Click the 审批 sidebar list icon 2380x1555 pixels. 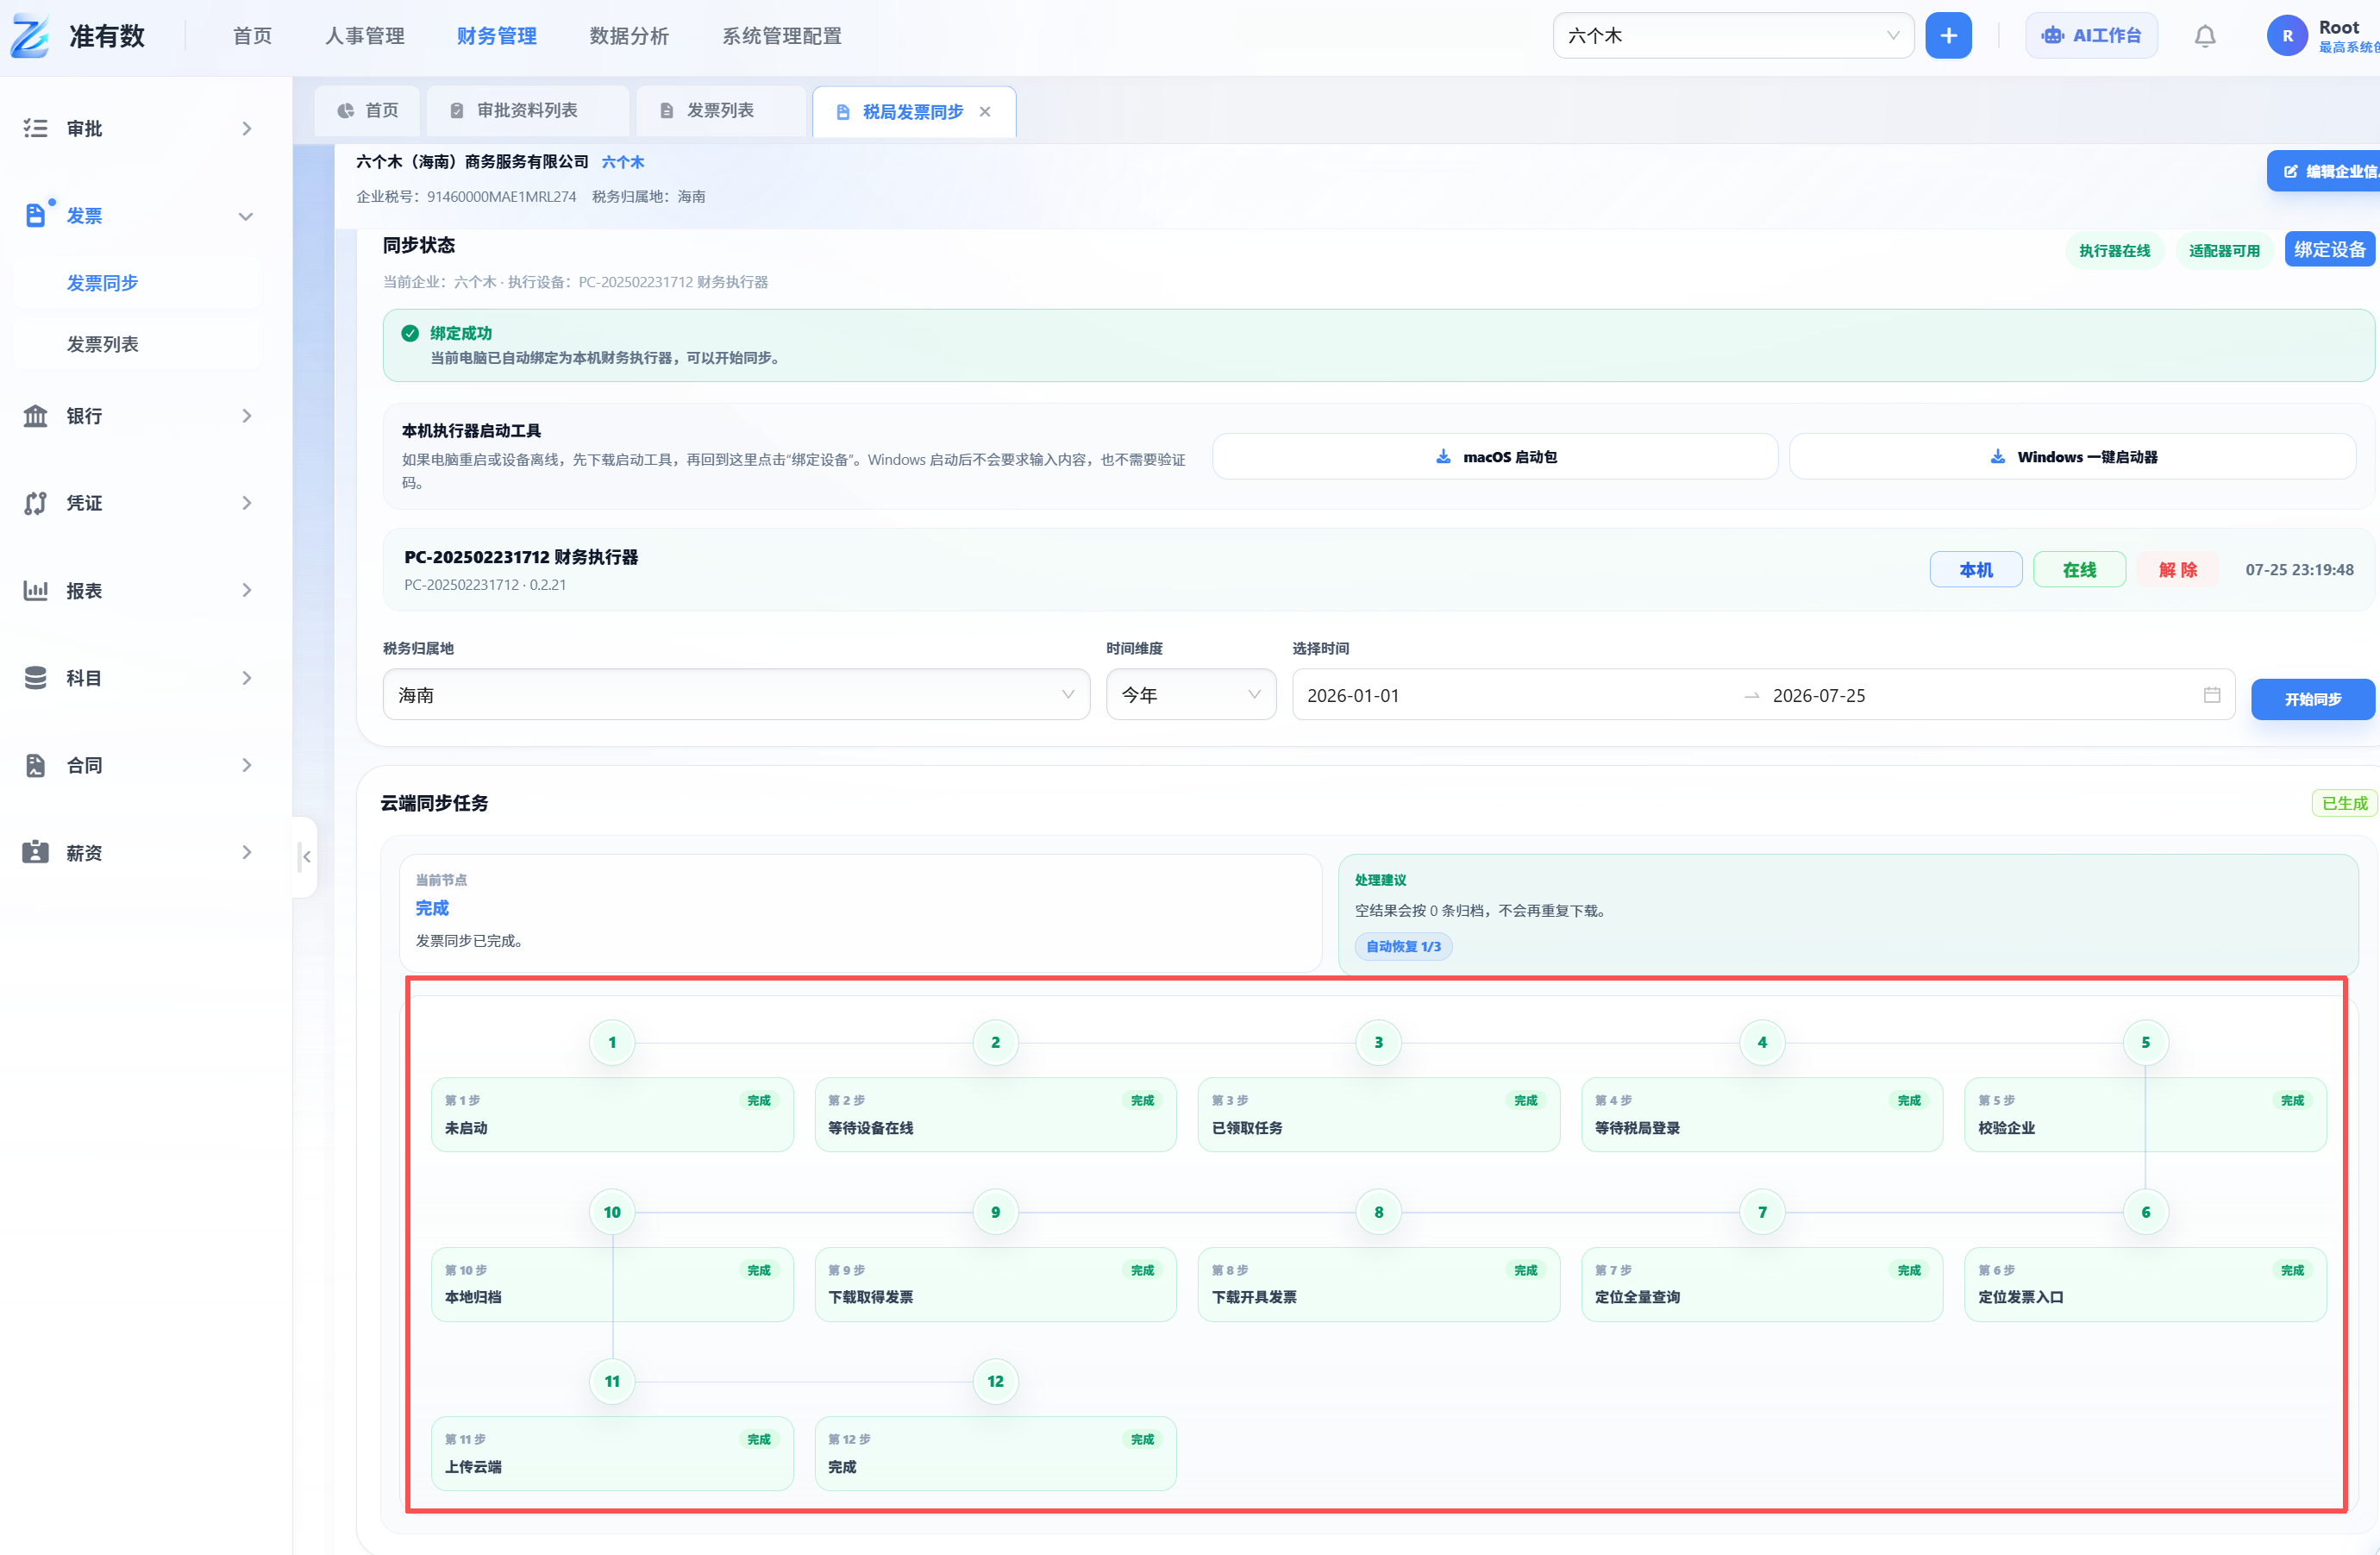tap(35, 128)
